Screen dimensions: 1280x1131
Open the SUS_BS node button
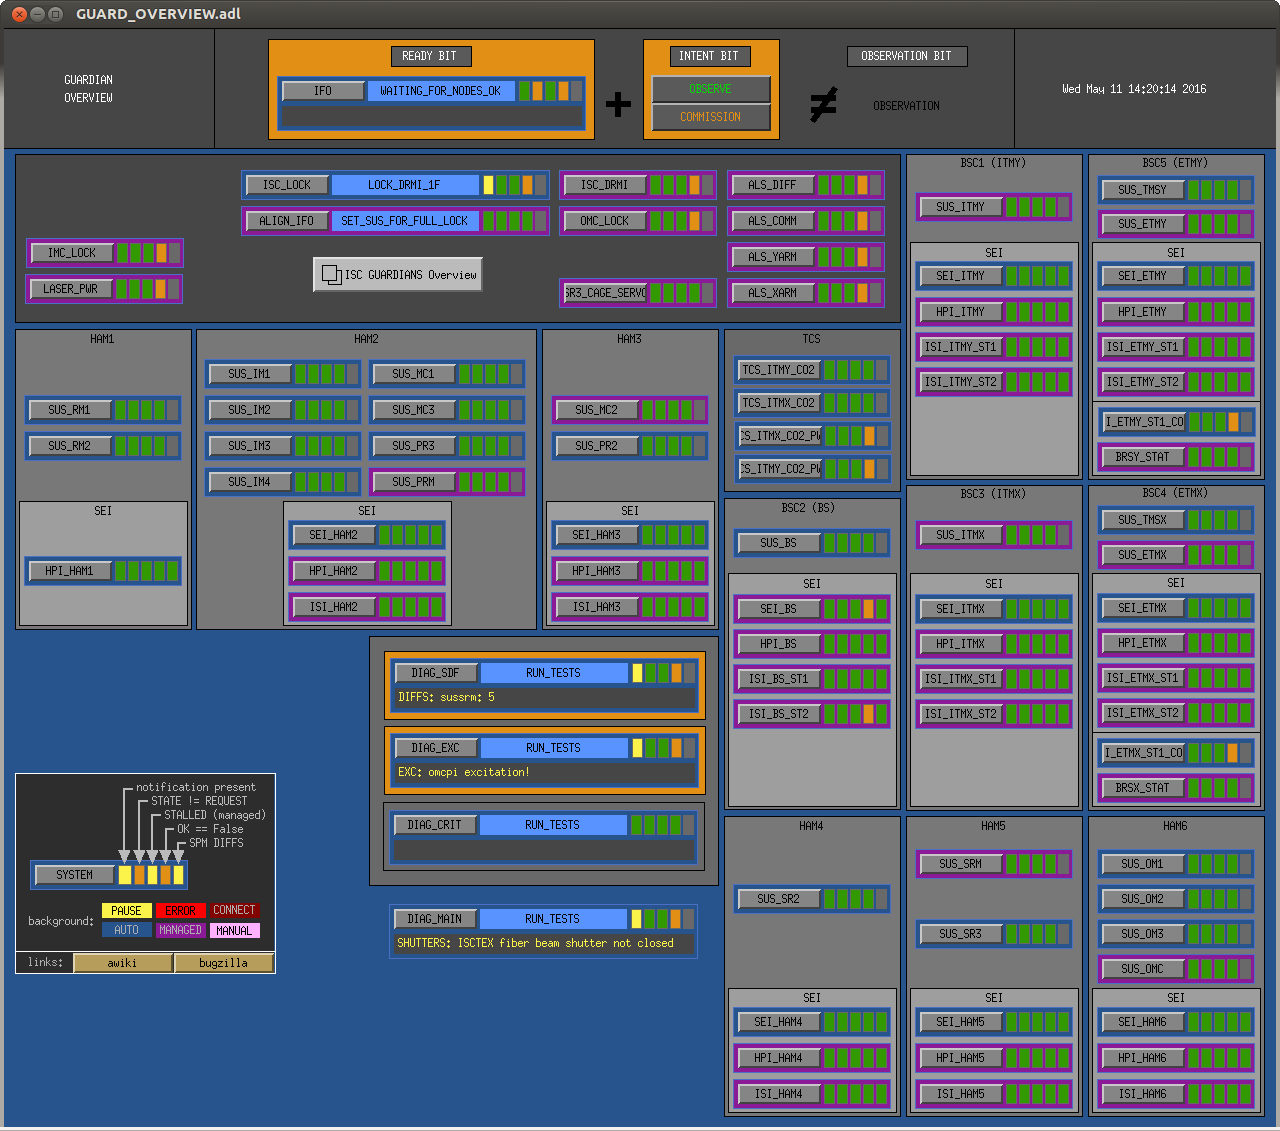pos(779,543)
